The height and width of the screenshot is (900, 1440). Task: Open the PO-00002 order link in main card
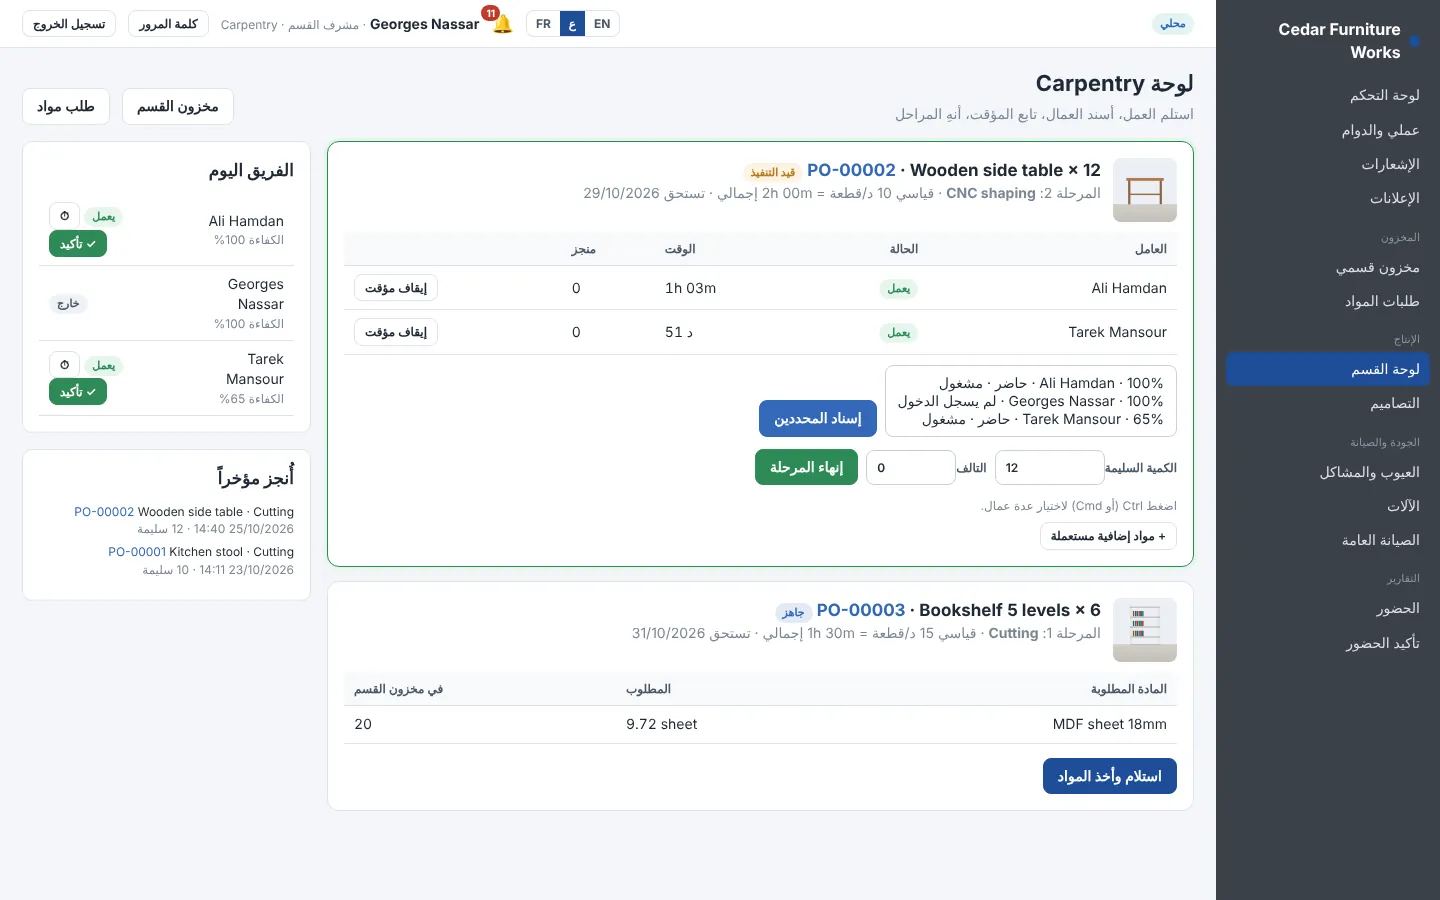851,170
